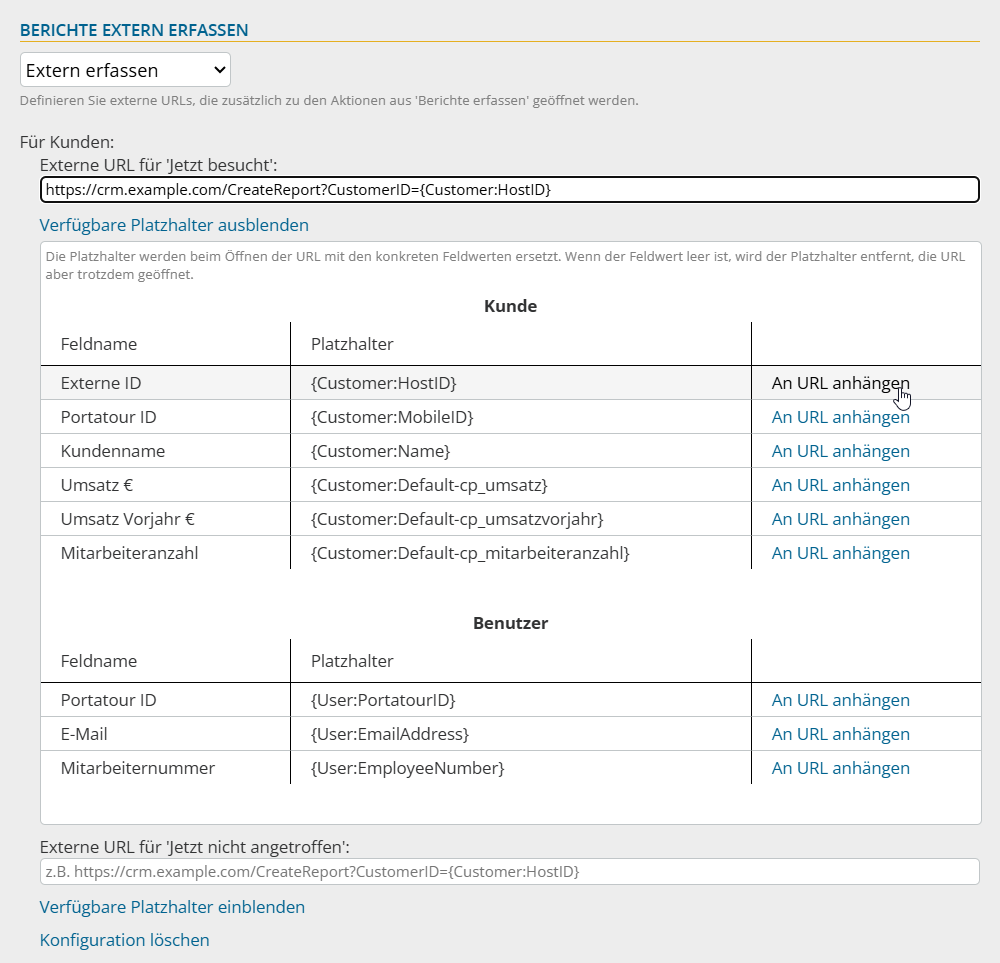The image size is (1000, 963).
Task: Click the {Customer:Default-cp_umsatz} placeholder cell
Action: pos(429,485)
